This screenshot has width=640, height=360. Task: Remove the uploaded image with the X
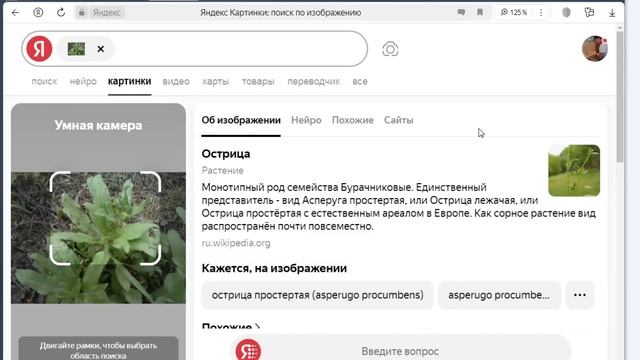(x=101, y=49)
